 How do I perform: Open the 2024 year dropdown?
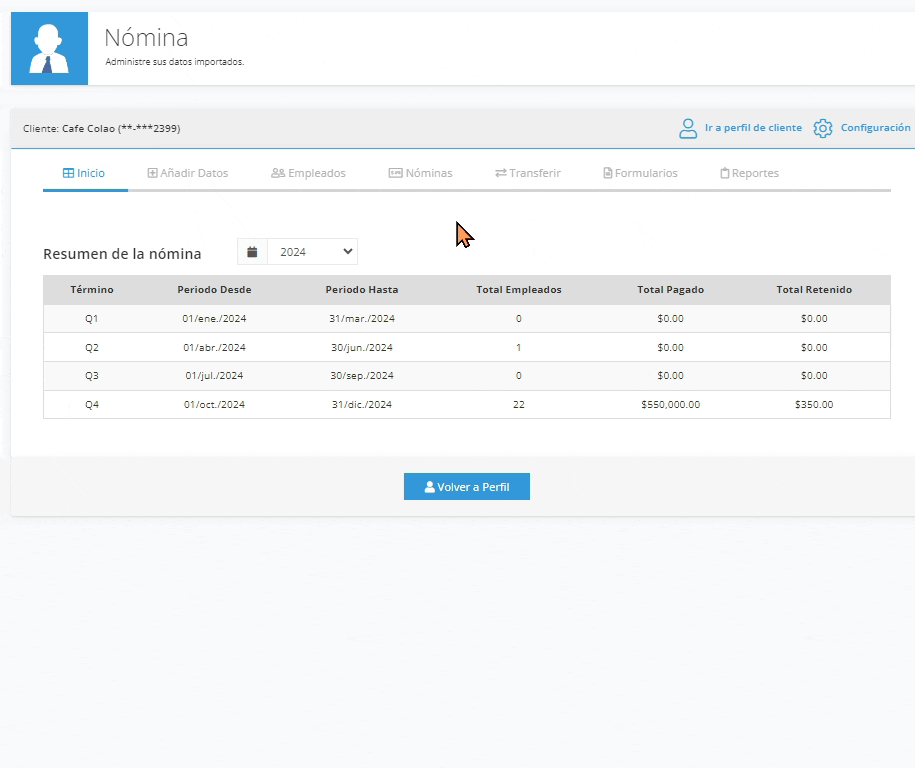point(312,252)
